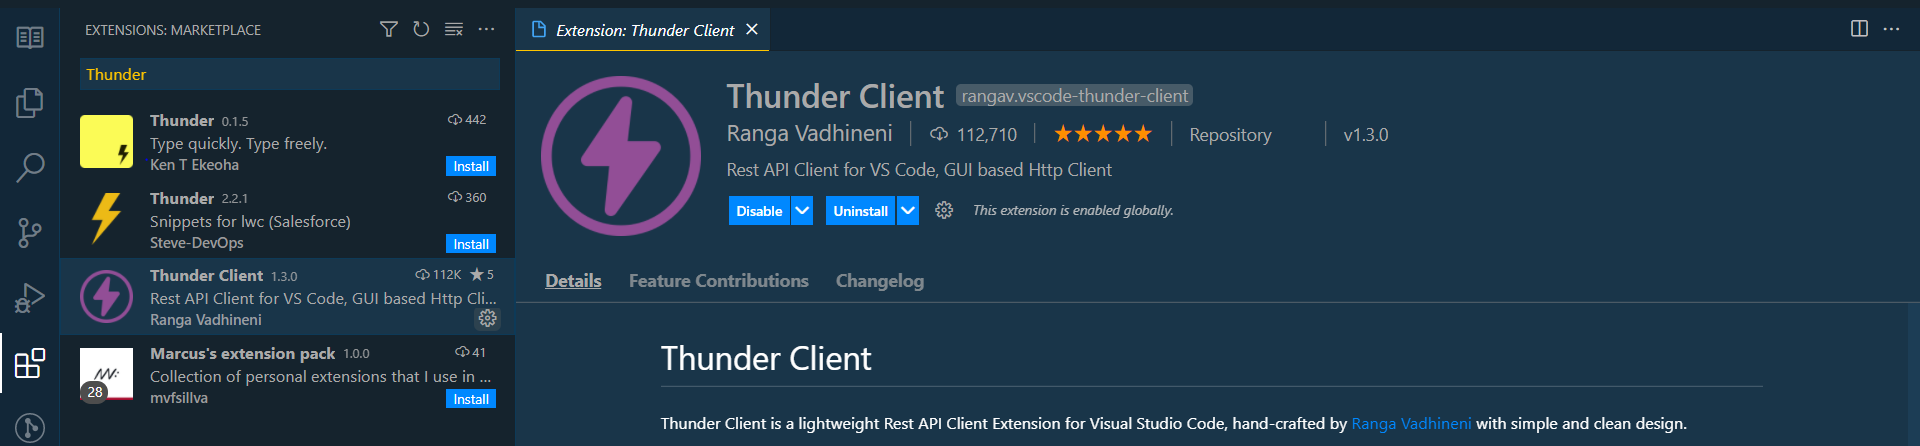
Task: Uninstall the Thunder Client extension
Action: pyautogui.click(x=860, y=211)
